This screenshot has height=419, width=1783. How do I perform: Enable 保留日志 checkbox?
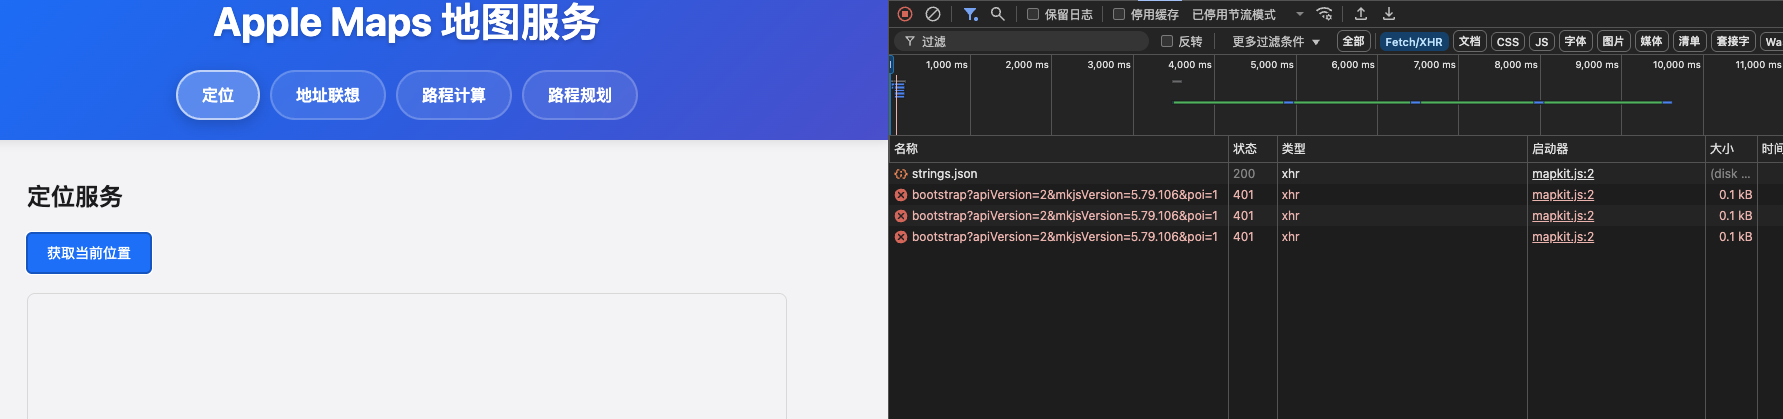[x=1033, y=14]
